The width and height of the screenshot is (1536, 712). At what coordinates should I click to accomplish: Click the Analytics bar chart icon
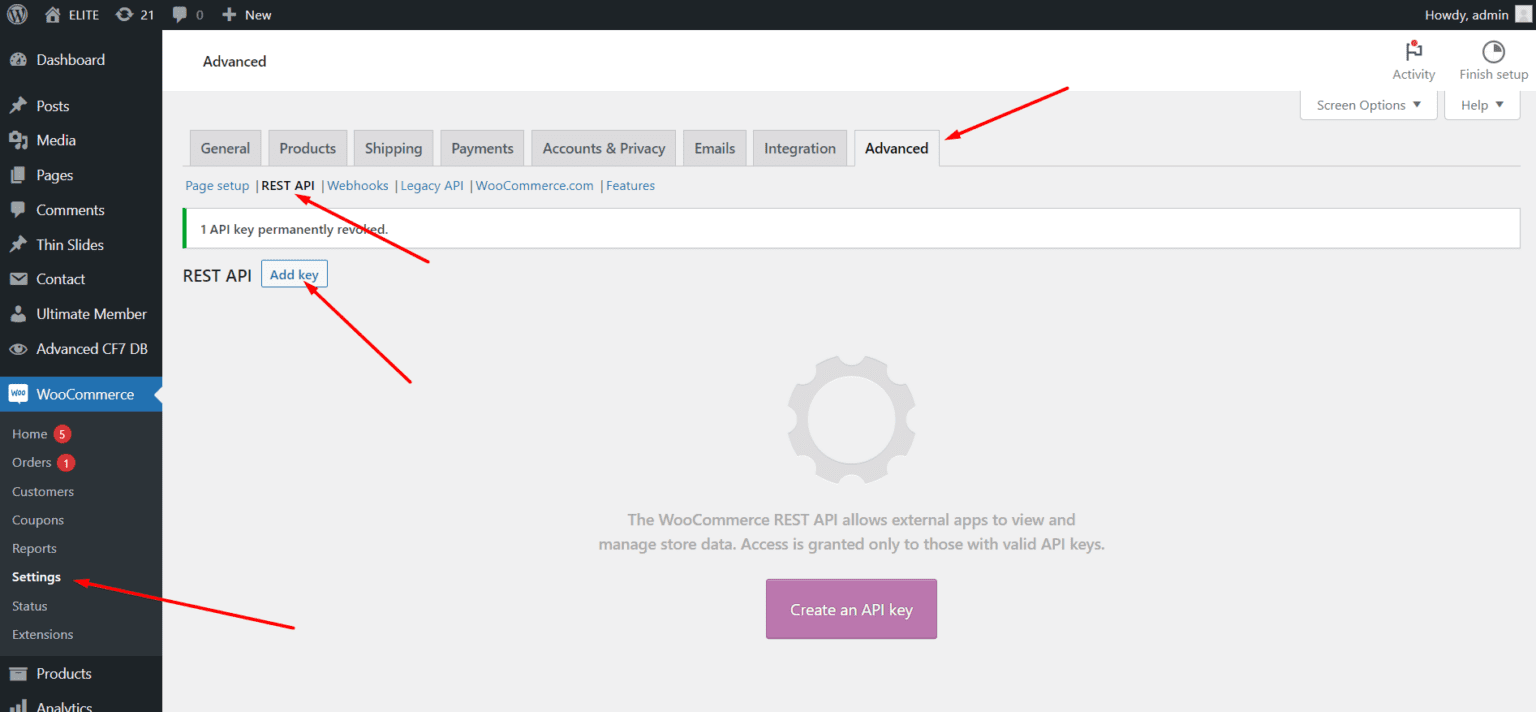[18, 706]
